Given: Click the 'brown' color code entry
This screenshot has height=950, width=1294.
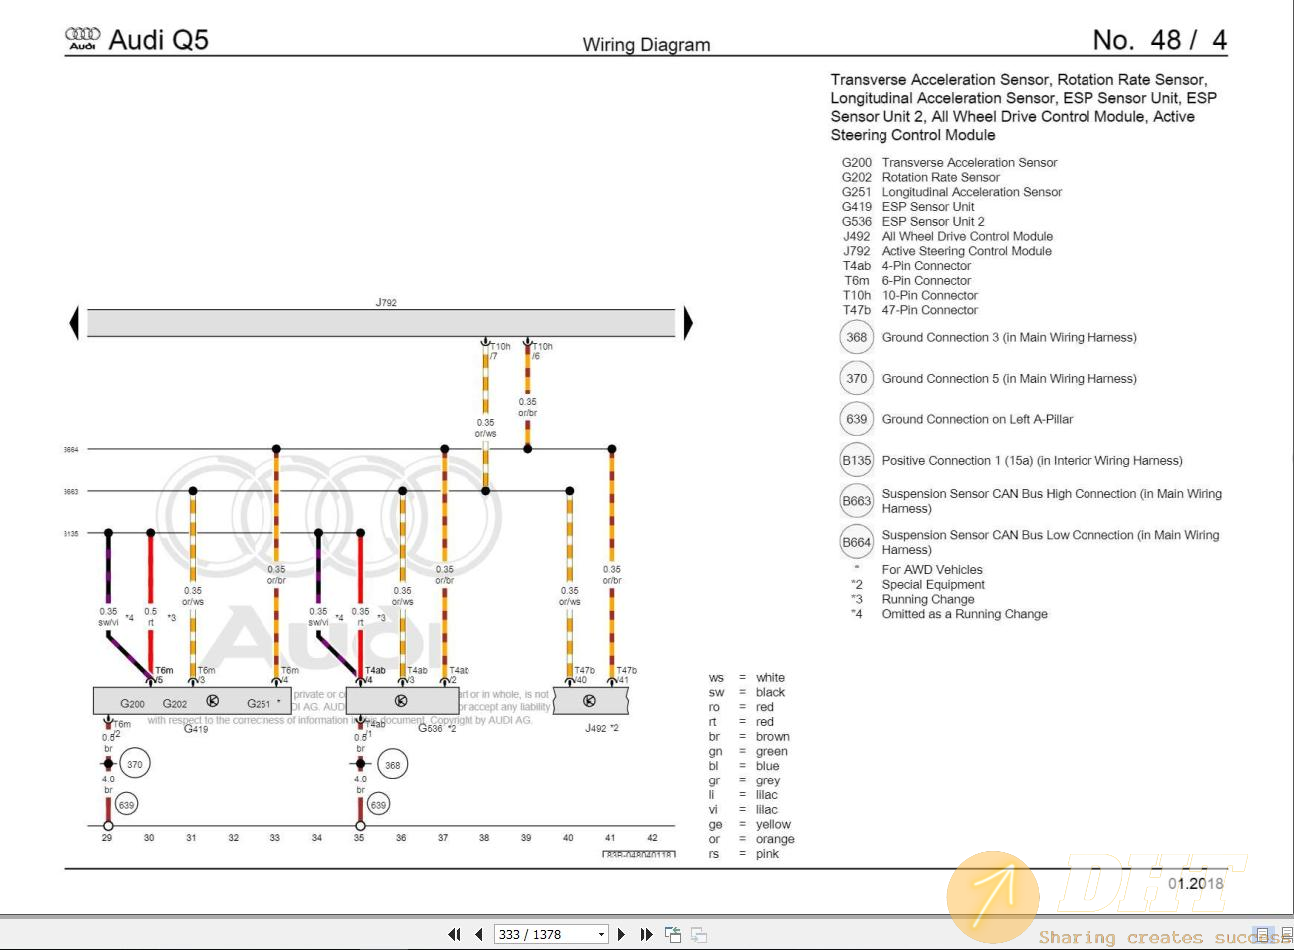Looking at the screenshot, I should click(x=772, y=736).
